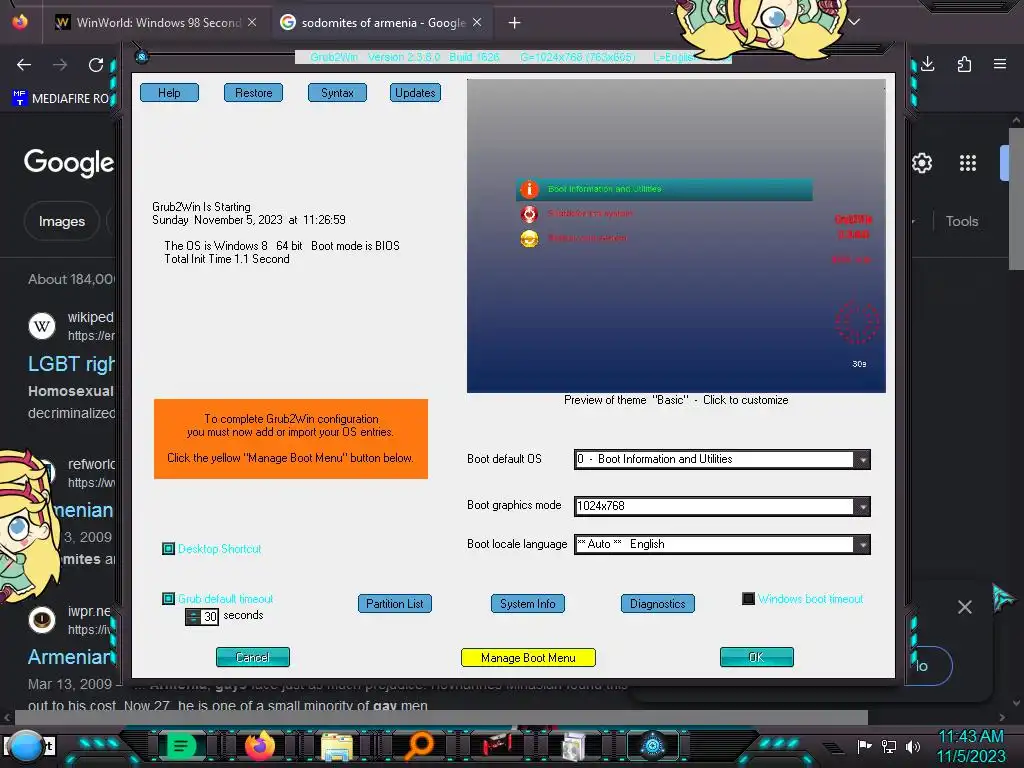Open the Firefox hamburger menu
The width and height of the screenshot is (1024, 768).
[1000, 64]
